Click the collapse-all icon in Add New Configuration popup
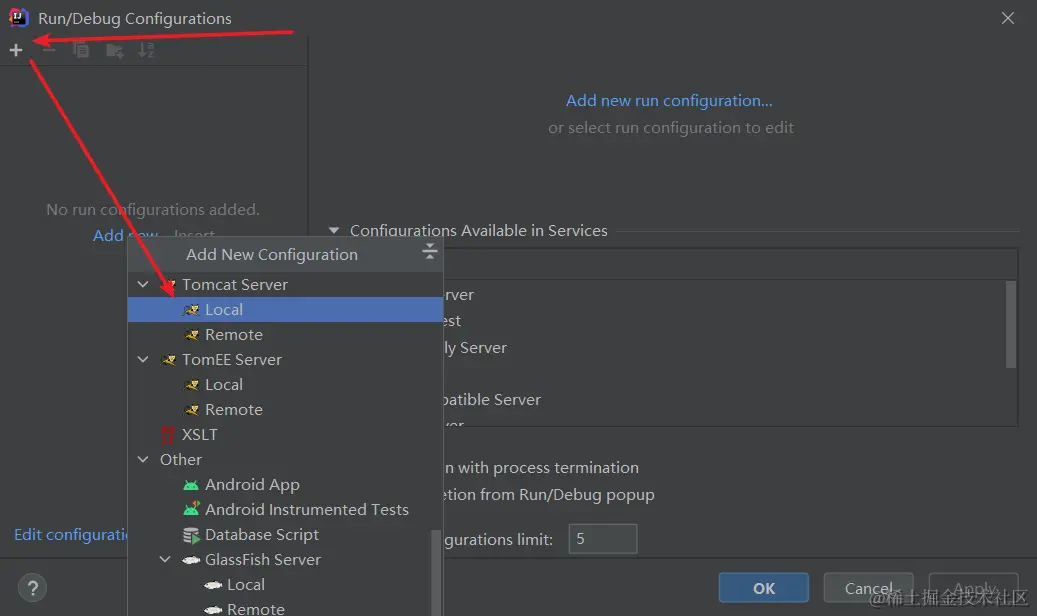 (430, 252)
